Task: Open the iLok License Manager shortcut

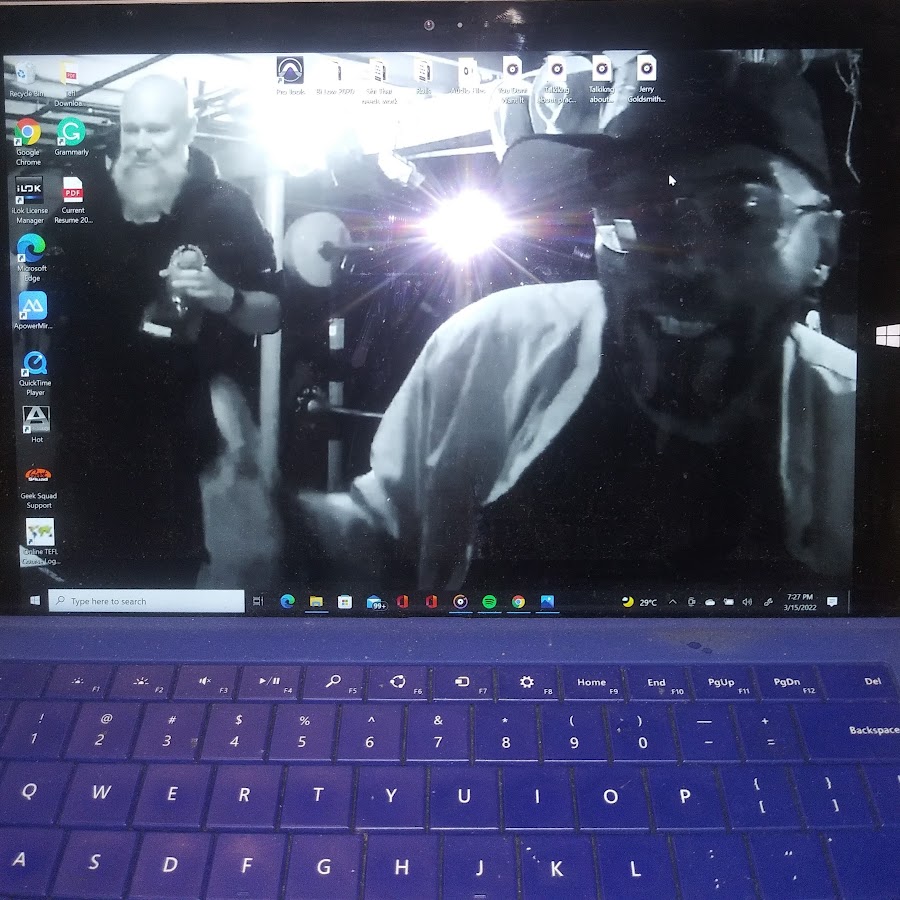Action: click(29, 200)
